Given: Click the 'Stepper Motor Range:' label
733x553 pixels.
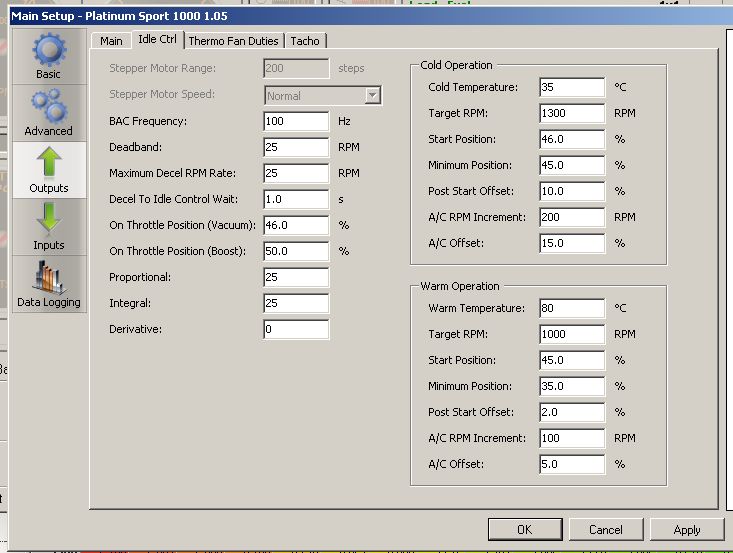Looking at the screenshot, I should click(163, 68).
